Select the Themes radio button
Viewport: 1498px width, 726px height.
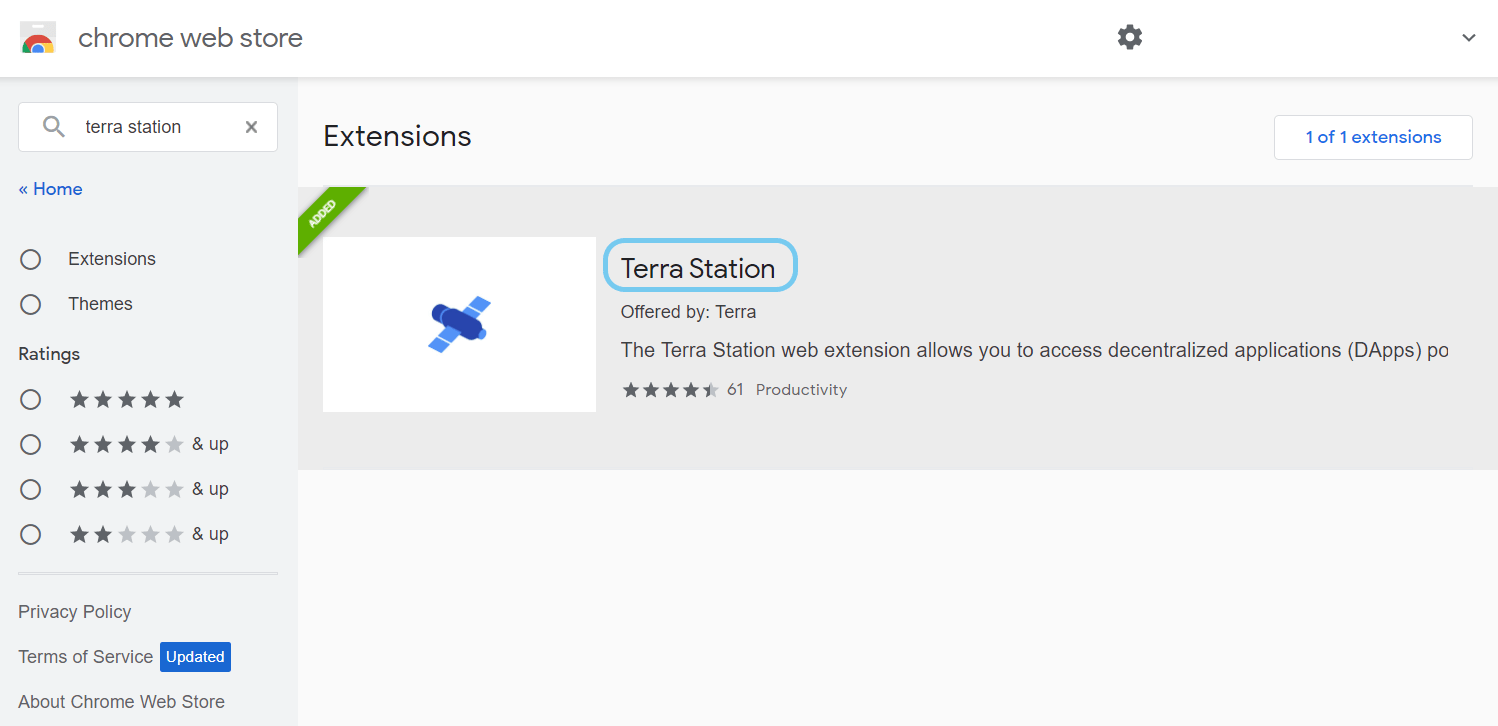pyautogui.click(x=31, y=304)
